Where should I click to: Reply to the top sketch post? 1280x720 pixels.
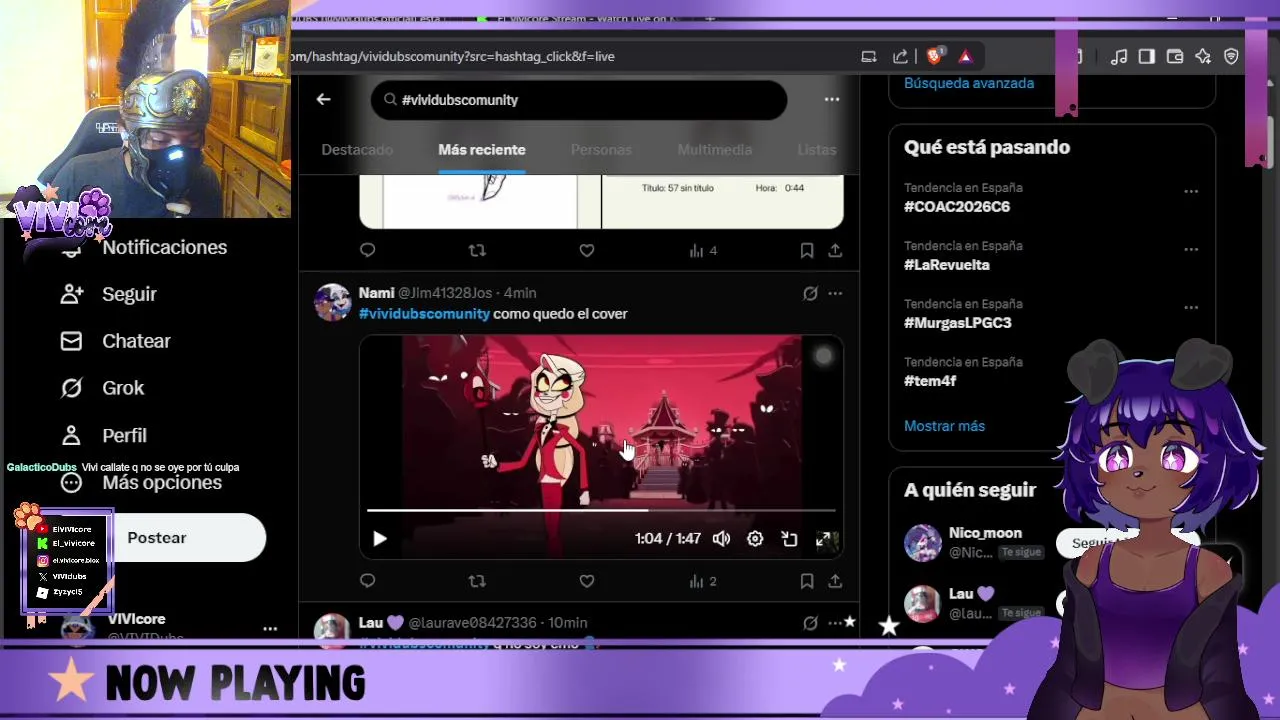coord(367,250)
